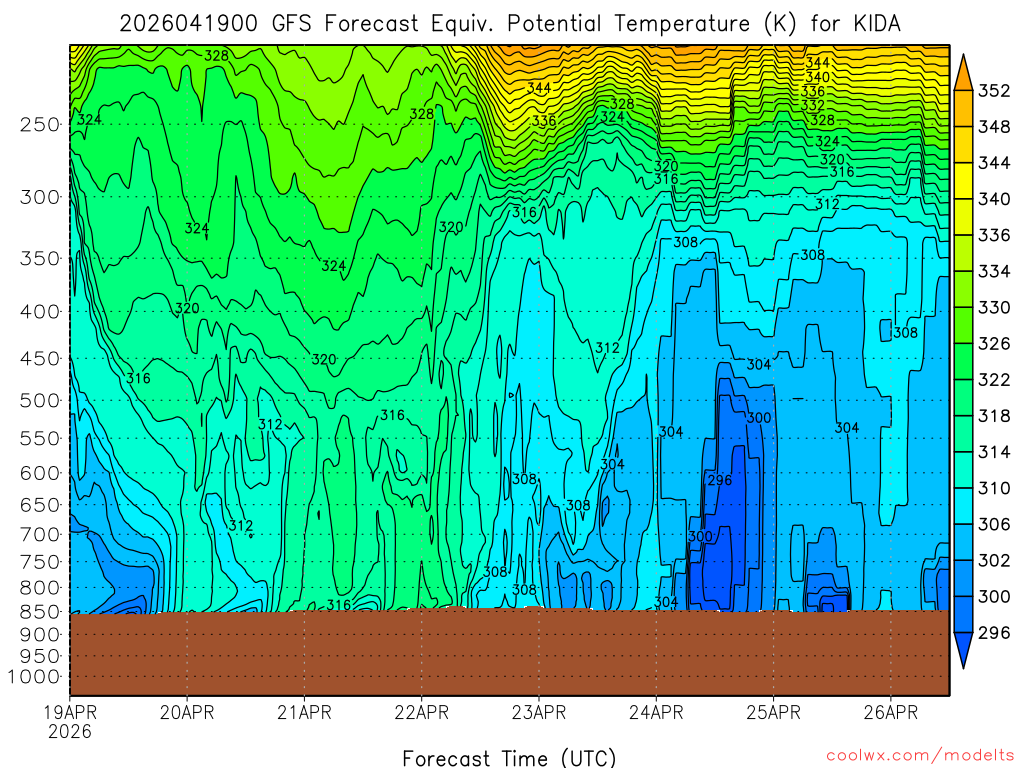Image resolution: width=1024 pixels, height=768 pixels.
Task: Pick the green band between 322 and 326
Action: tap(963, 361)
